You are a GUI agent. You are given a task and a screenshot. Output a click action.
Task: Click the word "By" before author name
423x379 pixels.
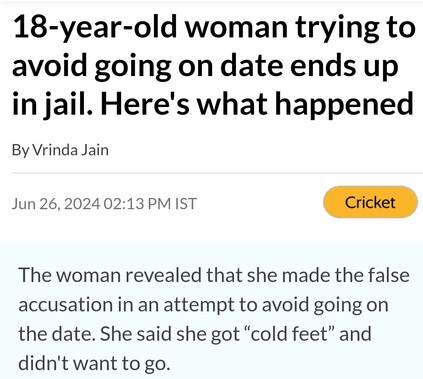pos(21,150)
